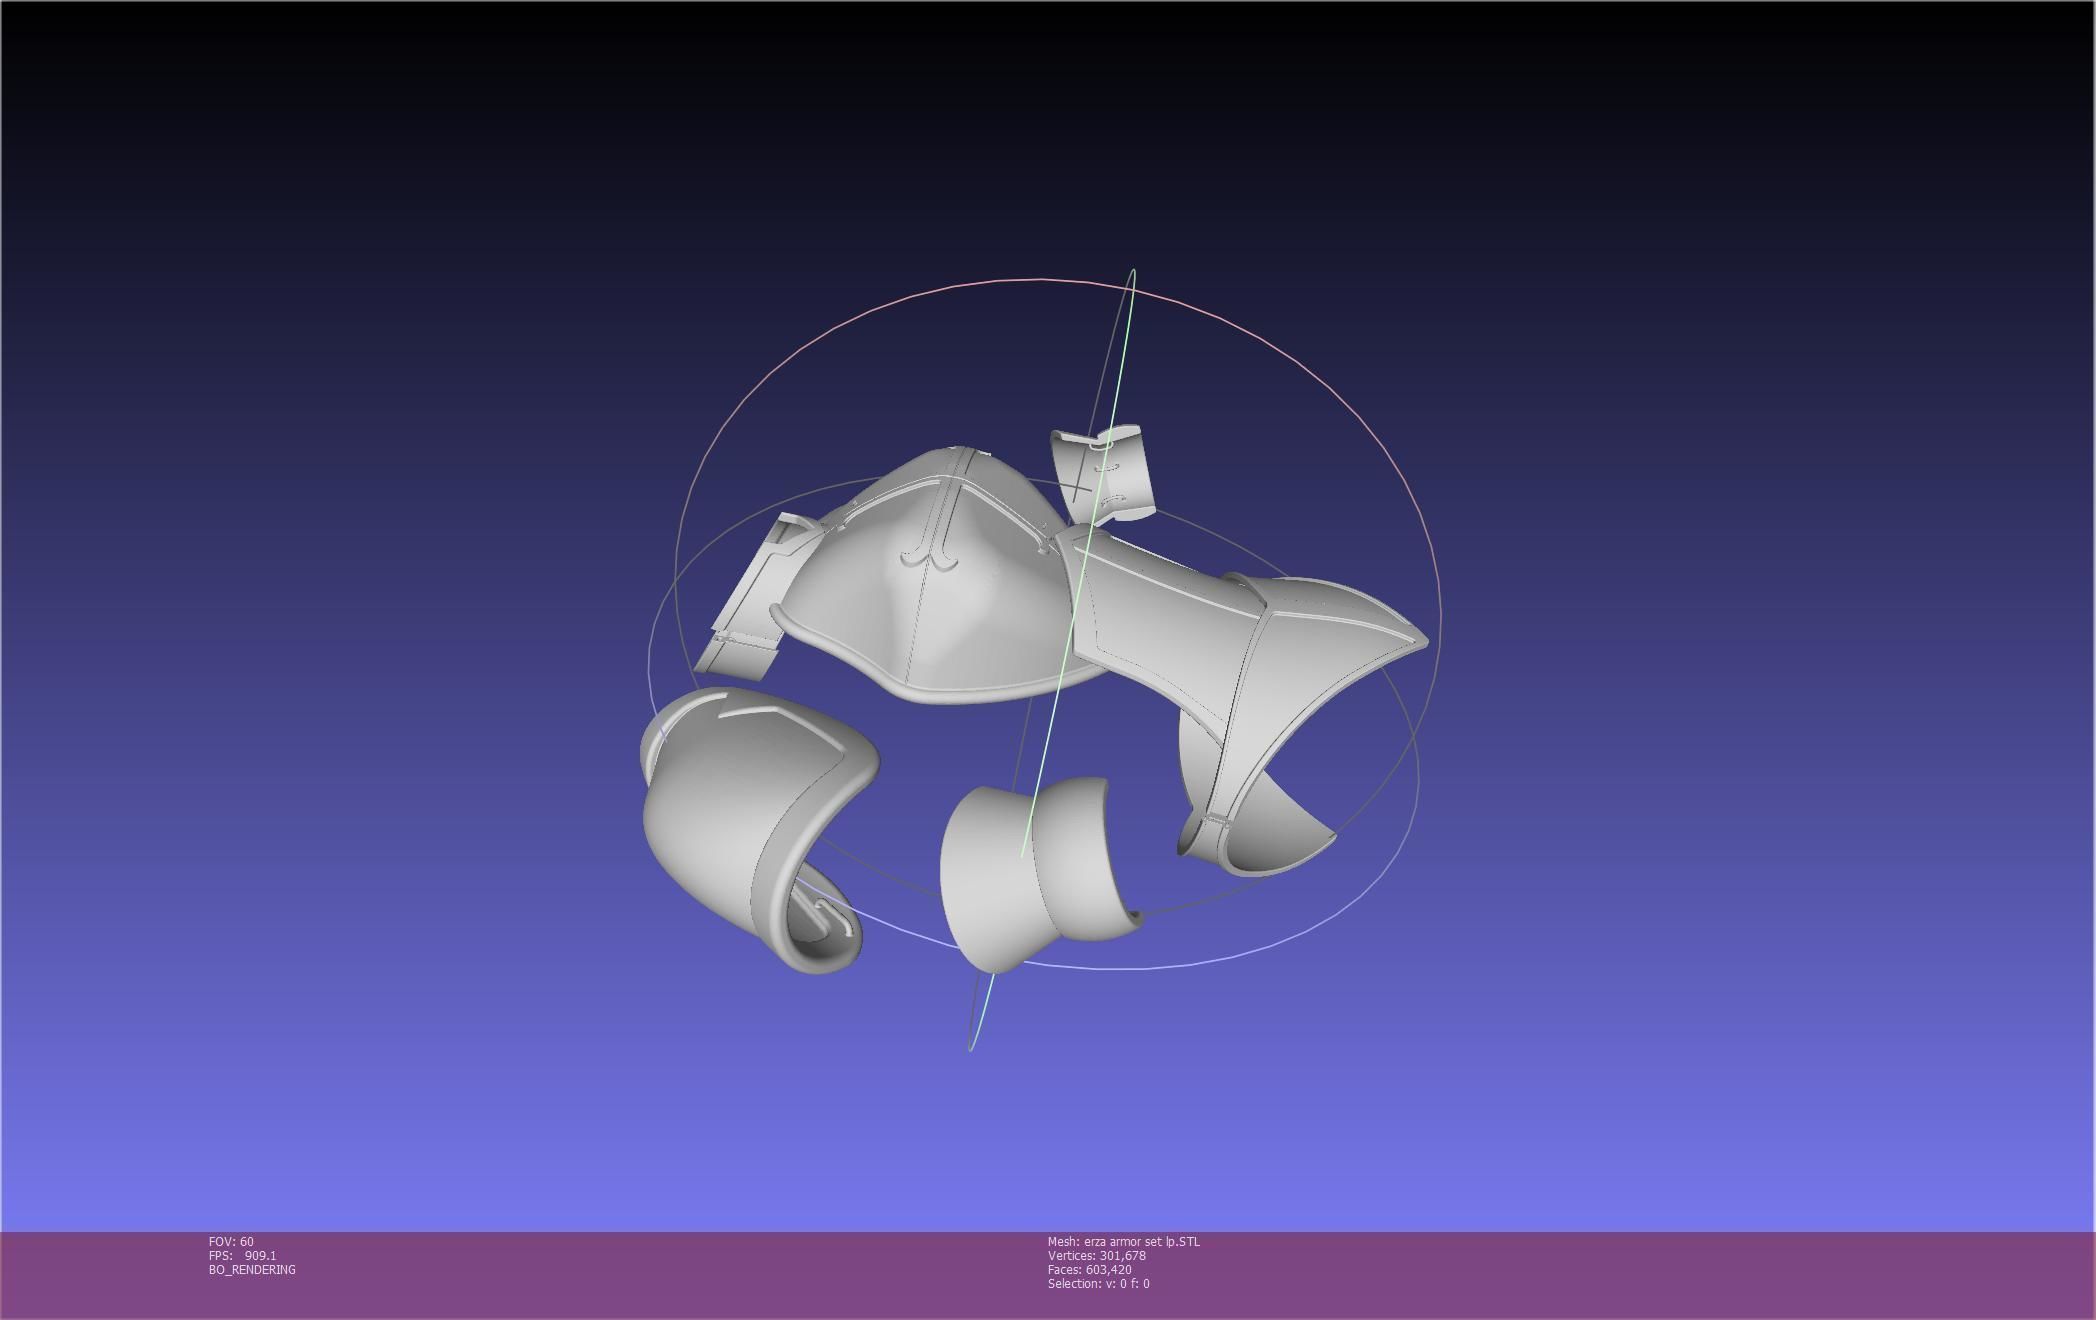Click the Selection: v: 0 f: 0 text
2096x1320 pixels.
[1098, 1284]
